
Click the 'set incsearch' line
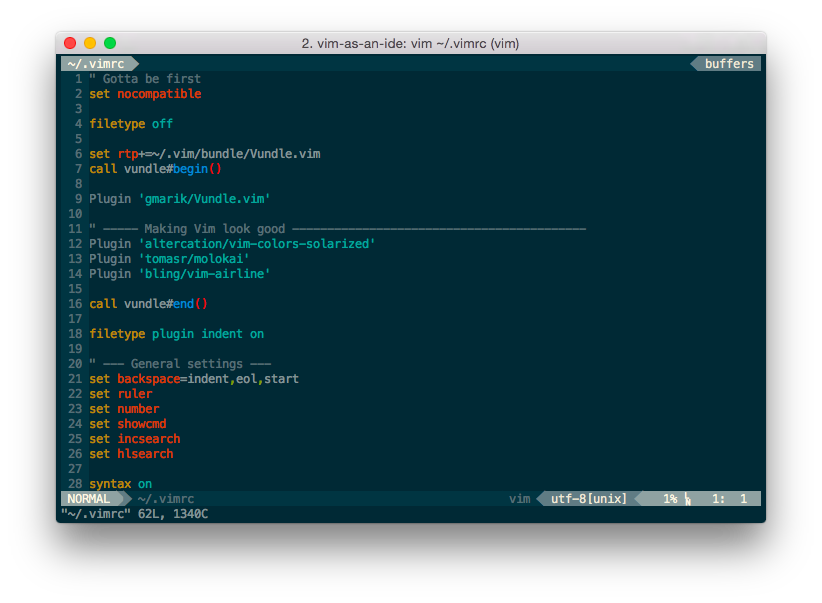pos(135,439)
